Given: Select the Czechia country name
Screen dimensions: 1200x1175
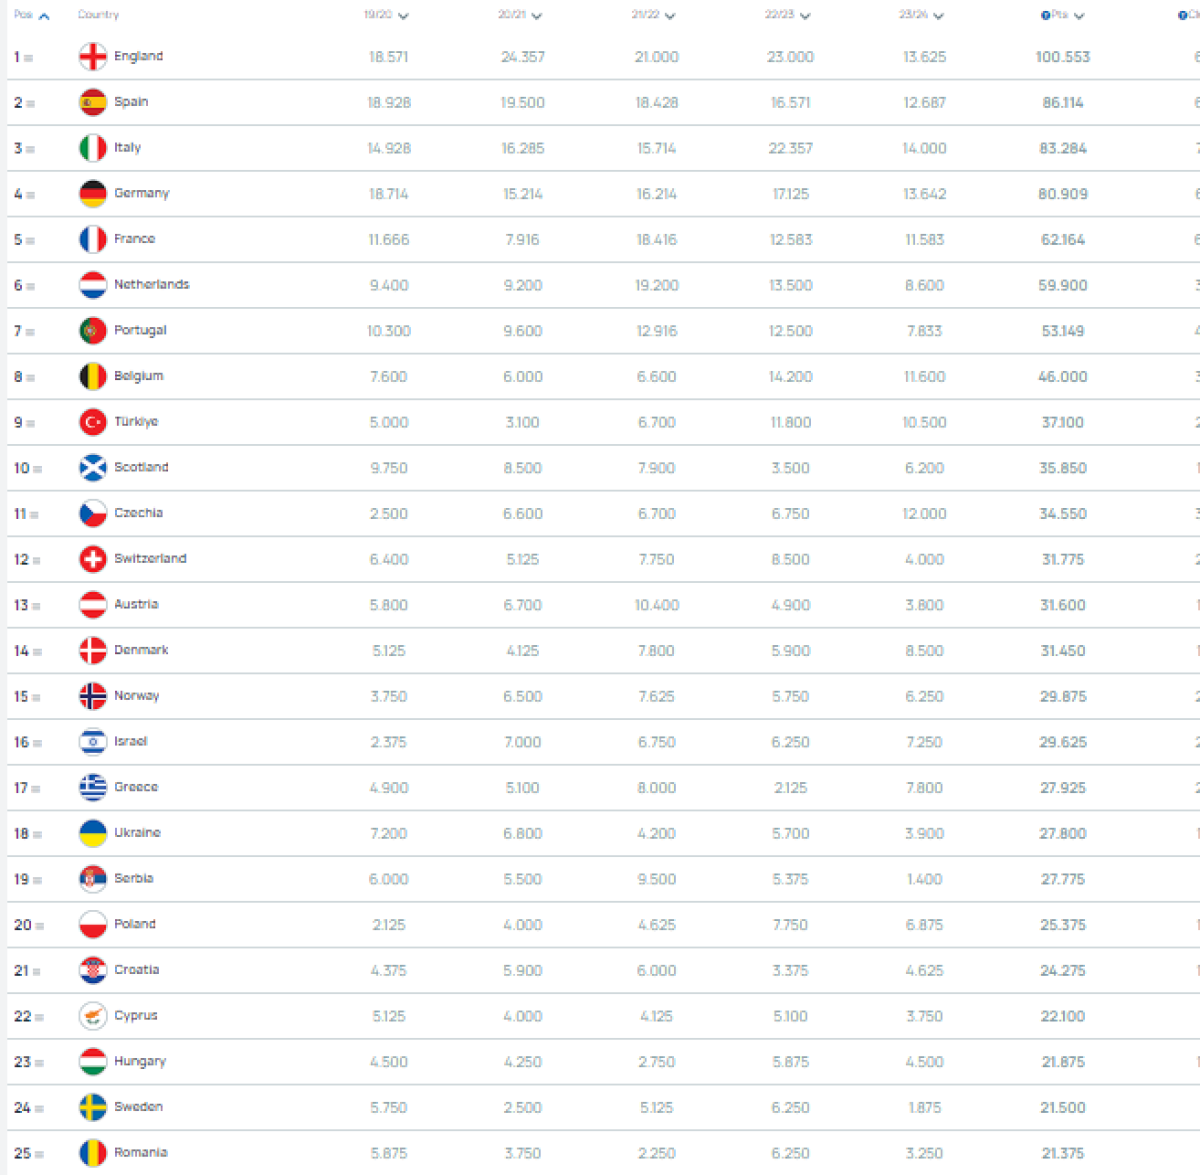Looking at the screenshot, I should point(138,513).
